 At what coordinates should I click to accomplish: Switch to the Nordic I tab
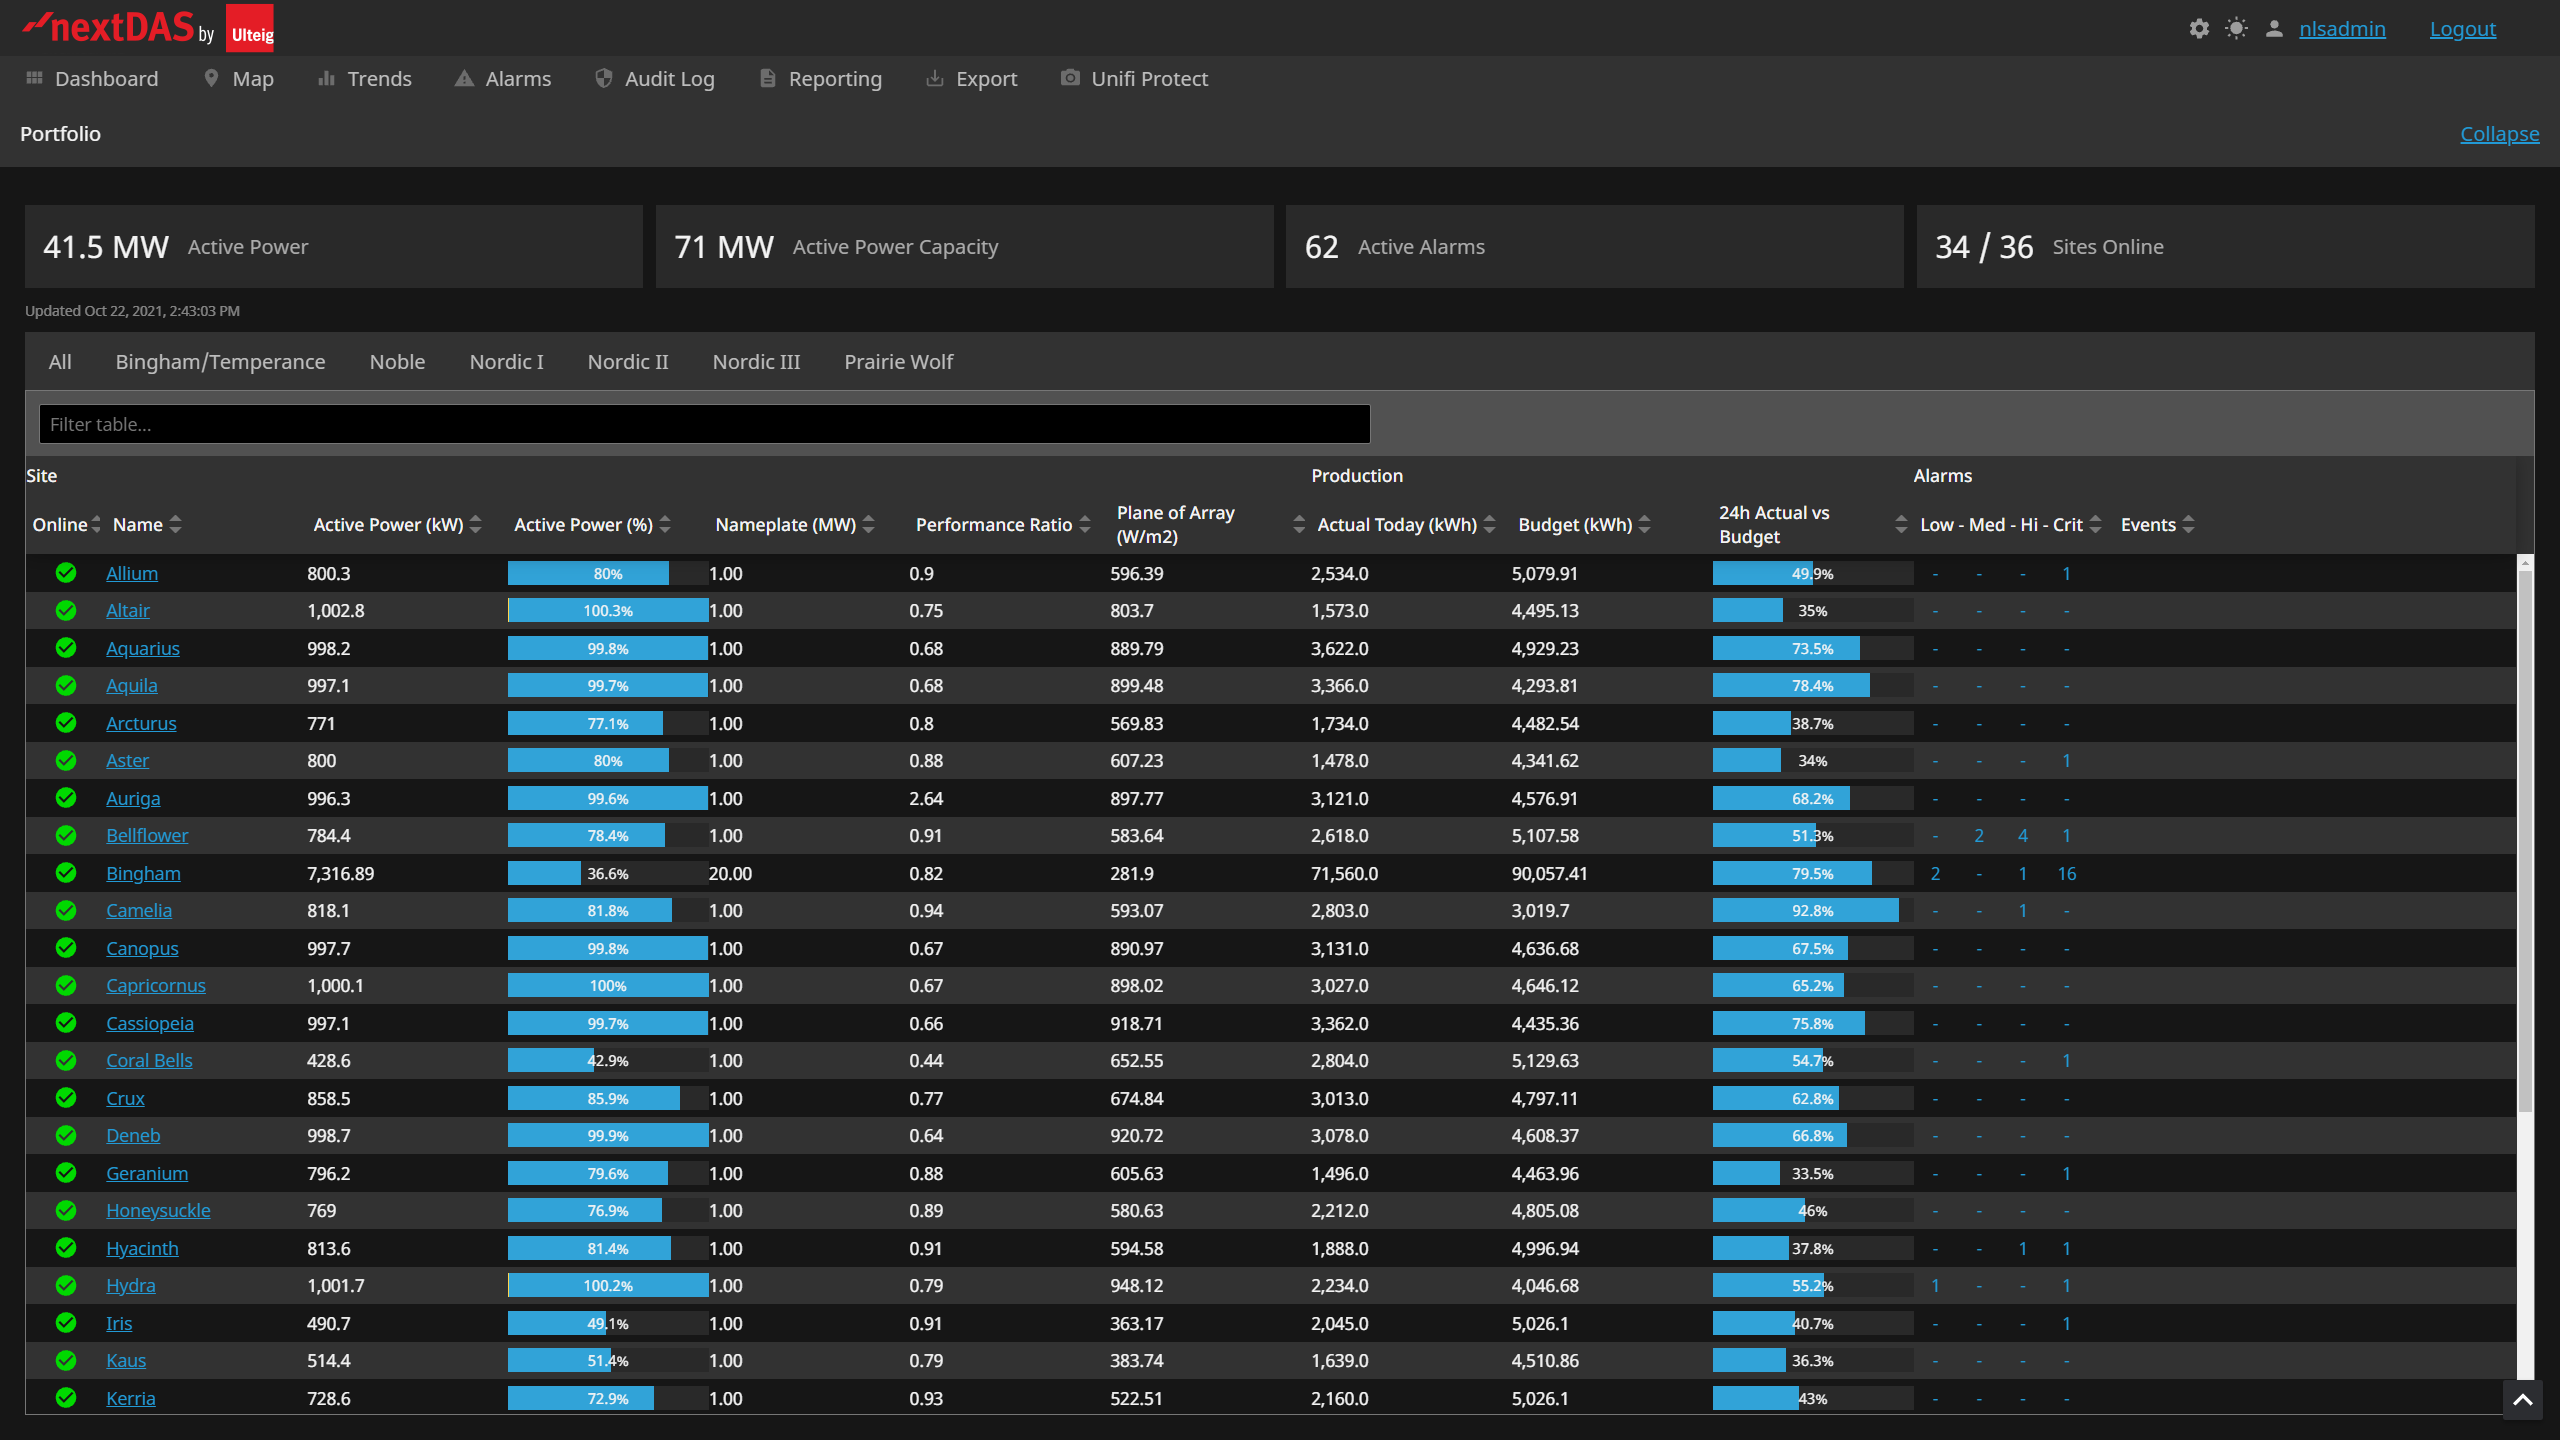[506, 362]
